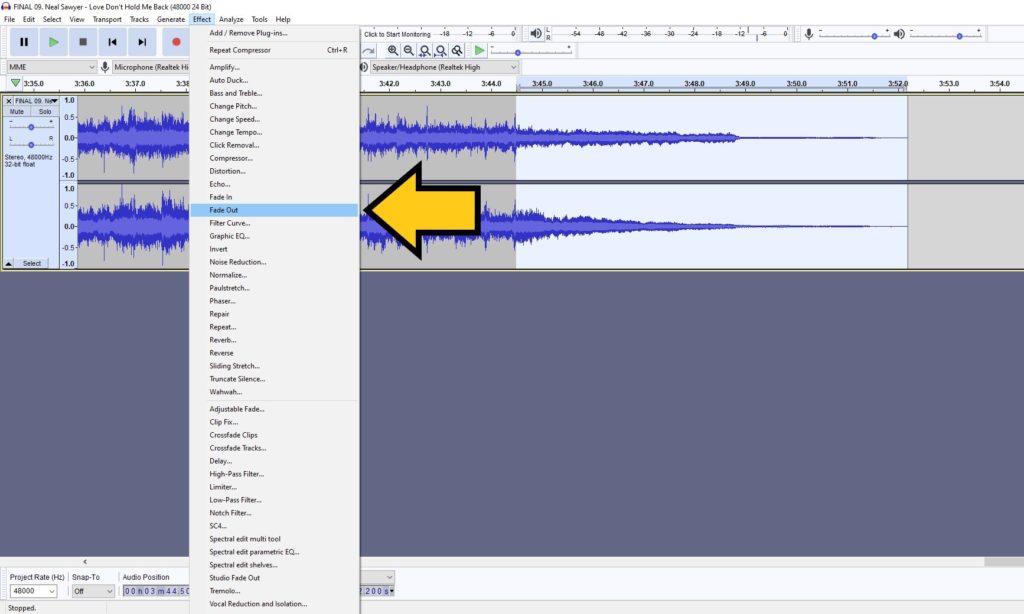Choose Truncate Silence effect
The image size is (1024, 614).
point(274,379)
